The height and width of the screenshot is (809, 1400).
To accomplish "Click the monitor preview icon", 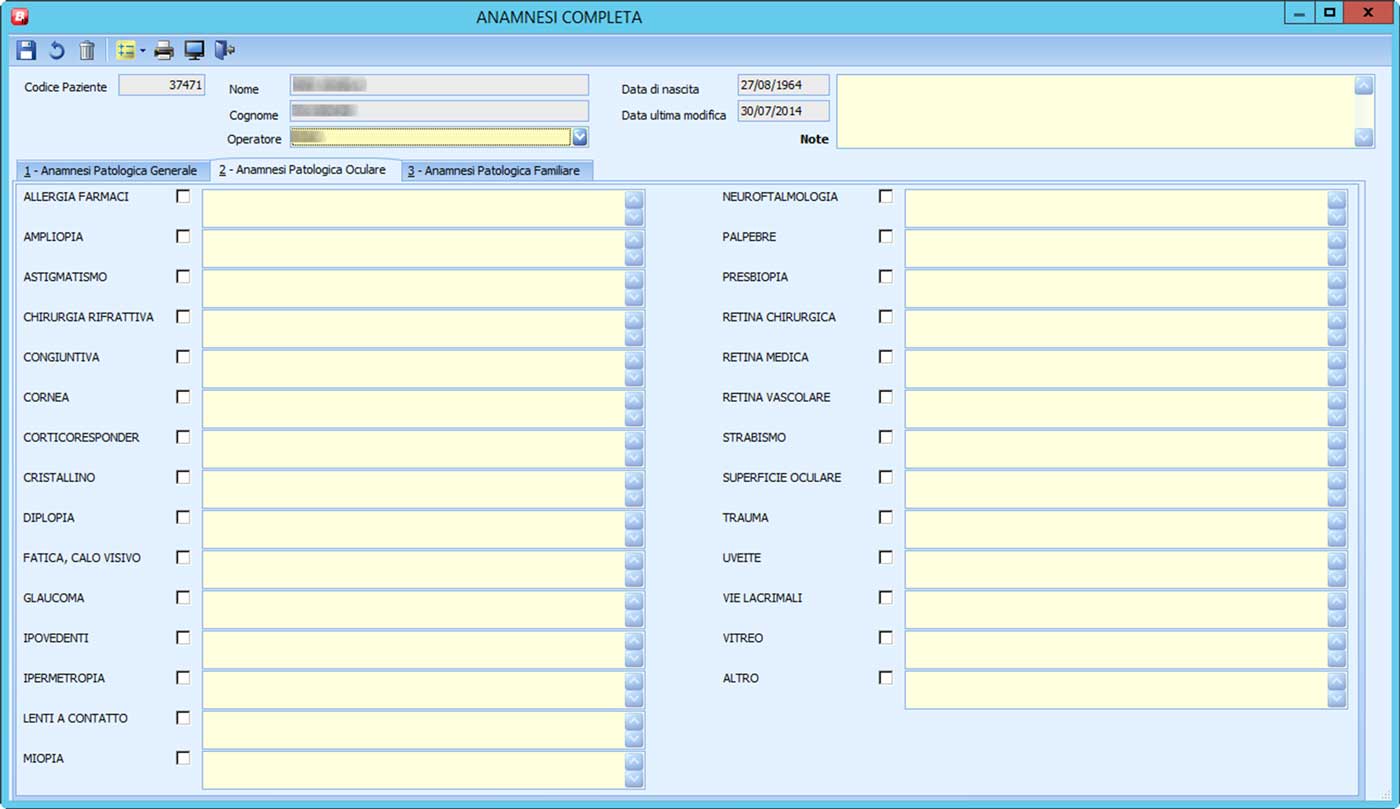I will click(194, 50).
